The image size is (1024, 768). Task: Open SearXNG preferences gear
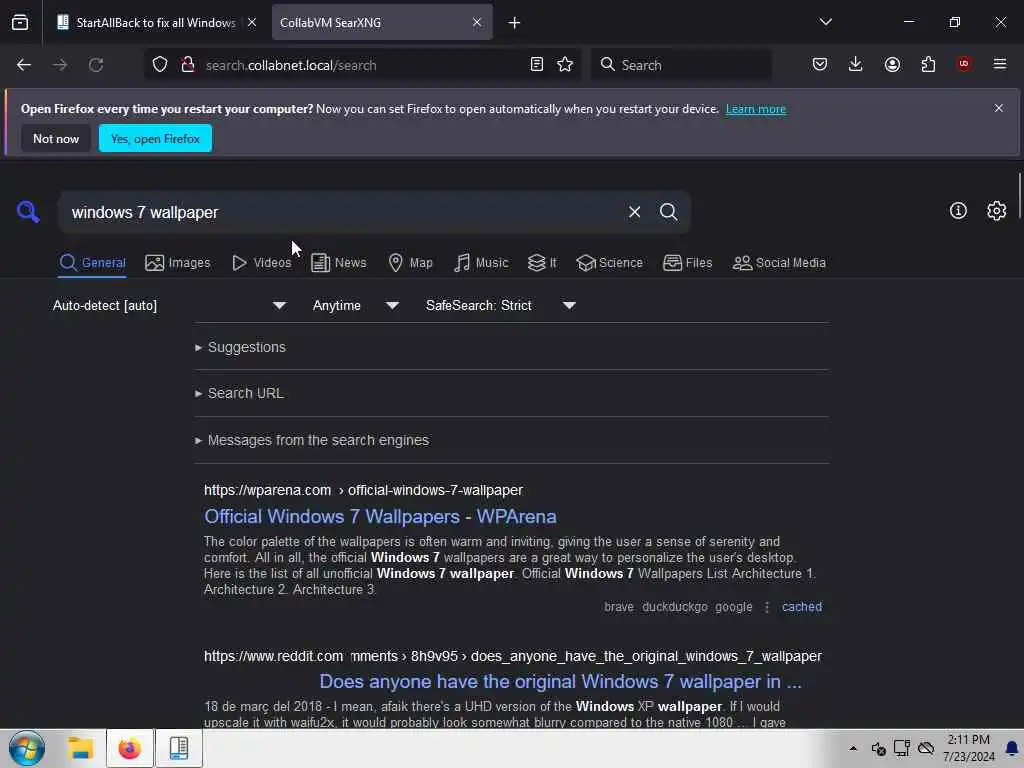click(997, 210)
